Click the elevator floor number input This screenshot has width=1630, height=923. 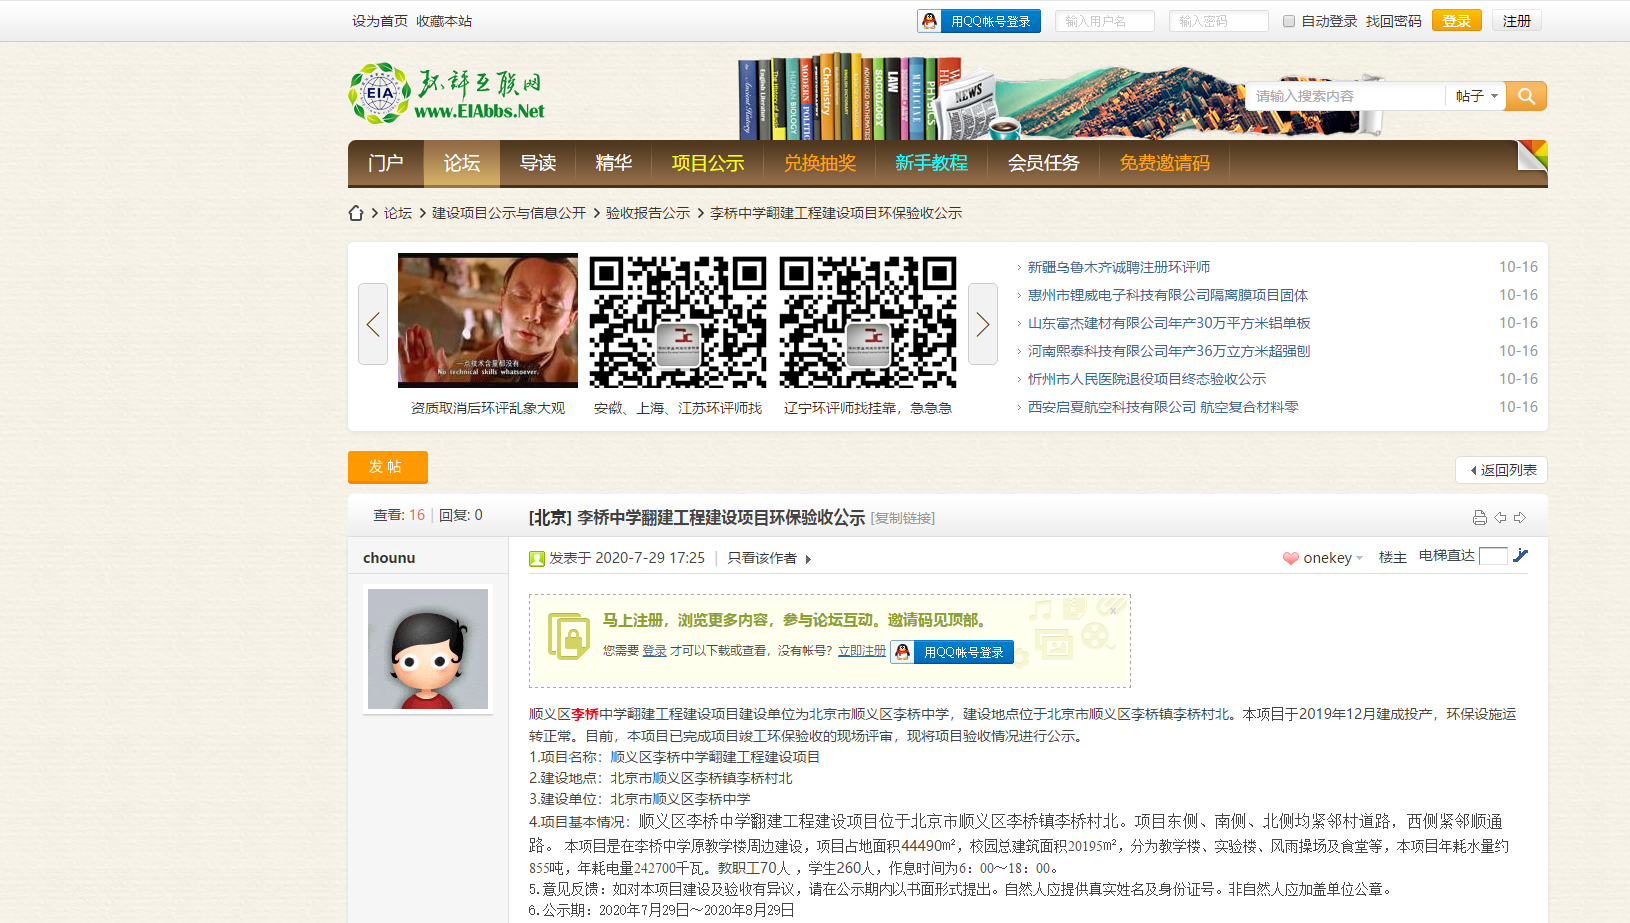point(1493,556)
